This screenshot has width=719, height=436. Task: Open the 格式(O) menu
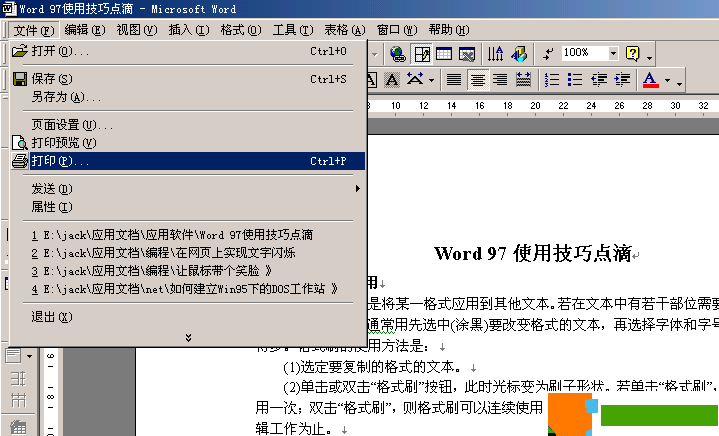point(241,30)
